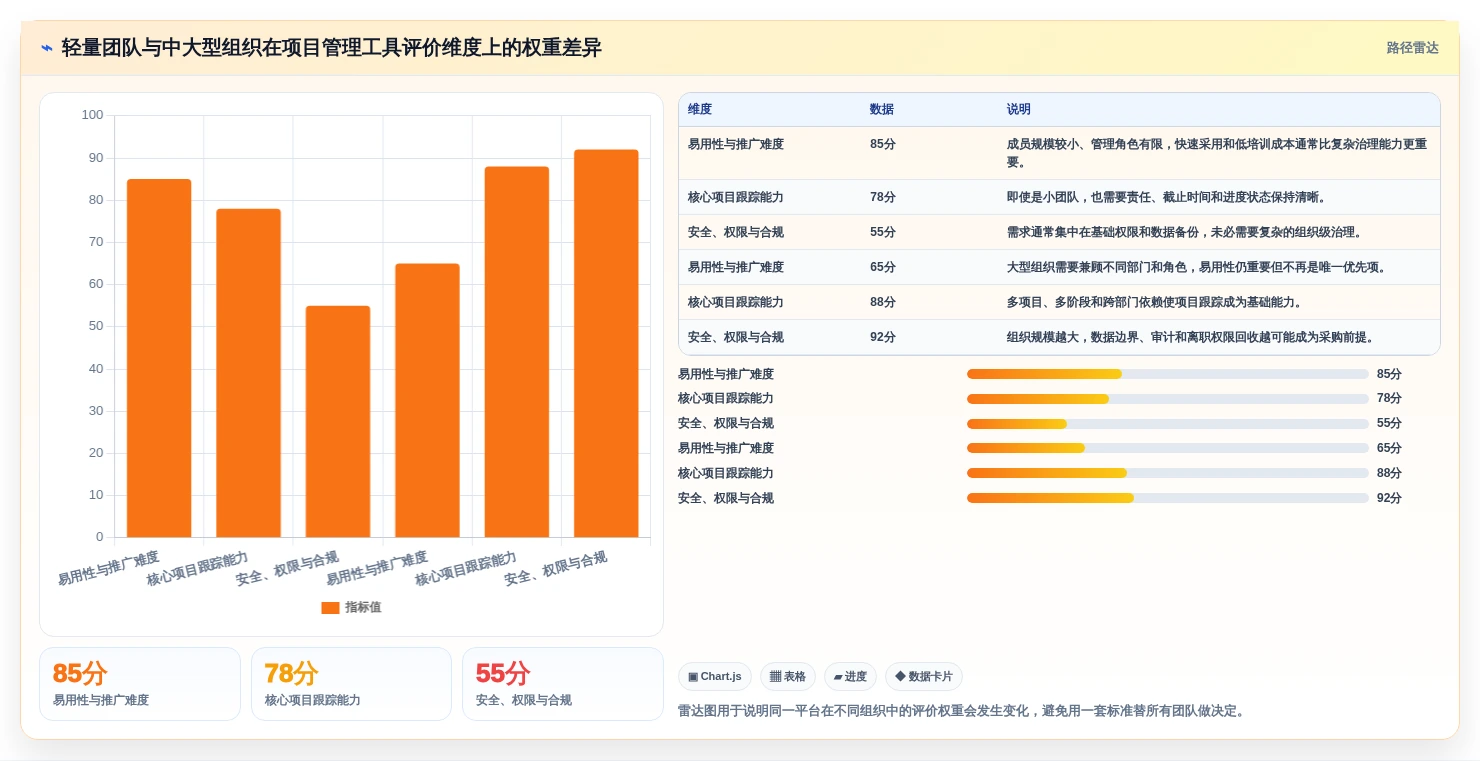Click the 路径雷达 label in the header
Image resolution: width=1480 pixels, height=761 pixels.
point(1412,48)
